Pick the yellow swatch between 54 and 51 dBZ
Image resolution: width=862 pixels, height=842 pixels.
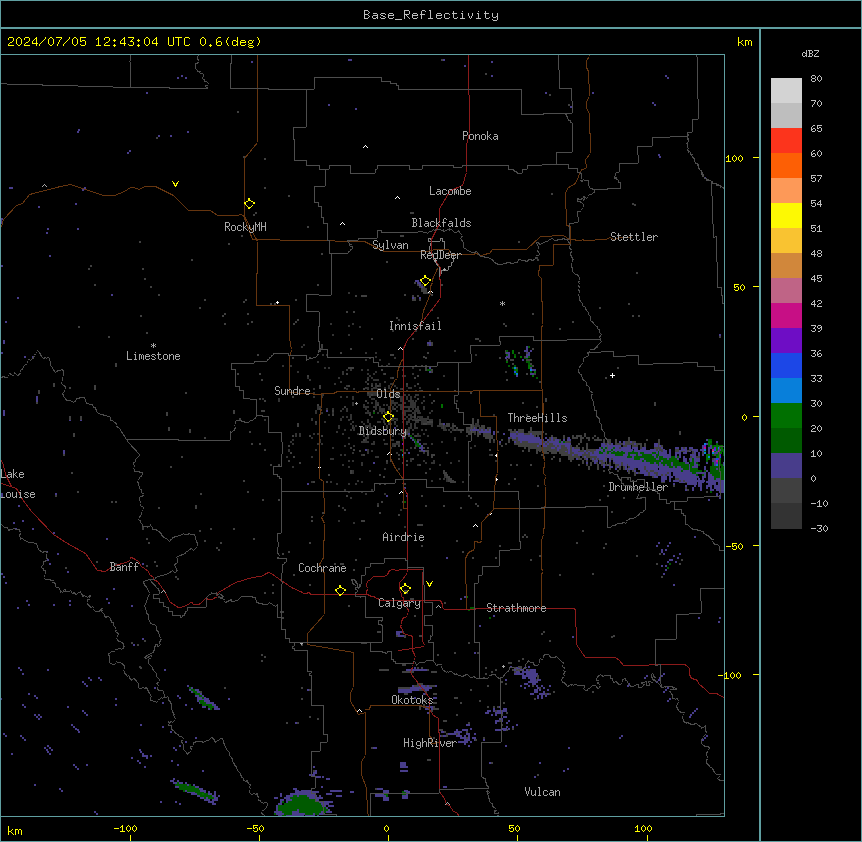786,215
